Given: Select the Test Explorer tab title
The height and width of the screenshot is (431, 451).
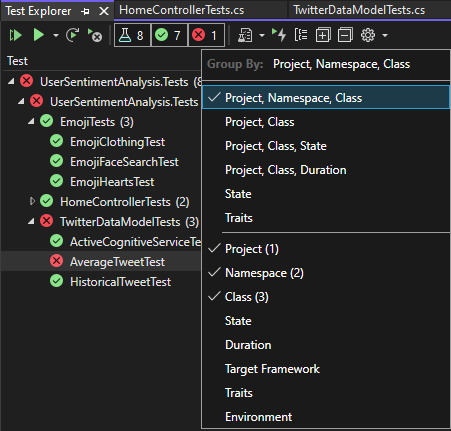Looking at the screenshot, I should (38, 11).
